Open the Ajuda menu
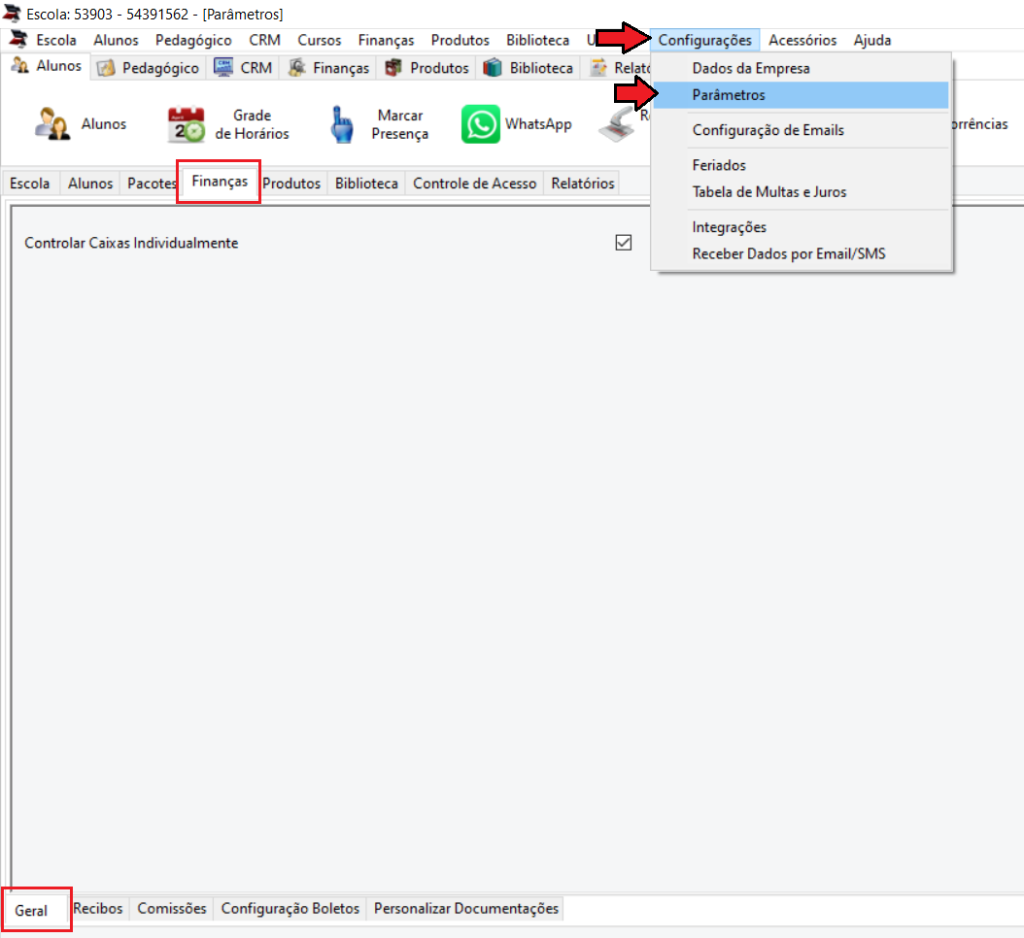1024x938 pixels. [872, 40]
